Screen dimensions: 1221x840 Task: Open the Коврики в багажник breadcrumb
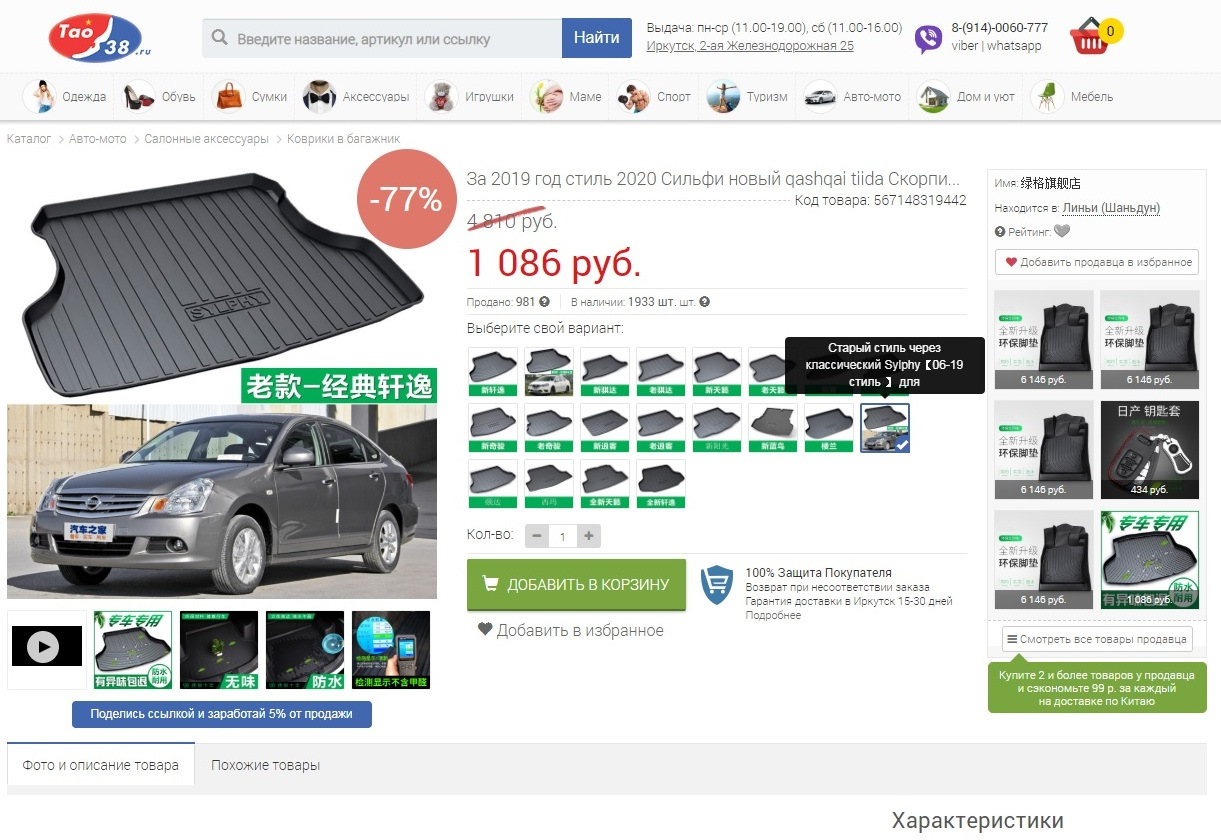click(x=344, y=139)
